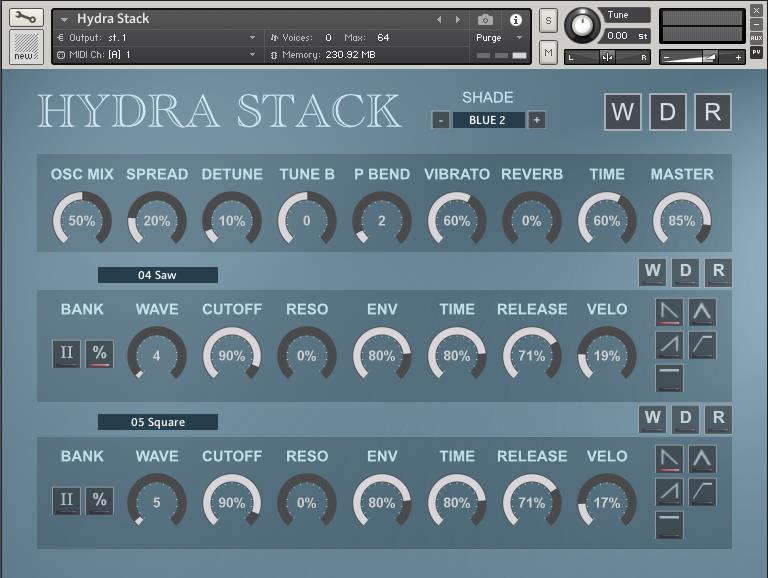Toggle the PV button

pyautogui.click(x=756, y=52)
